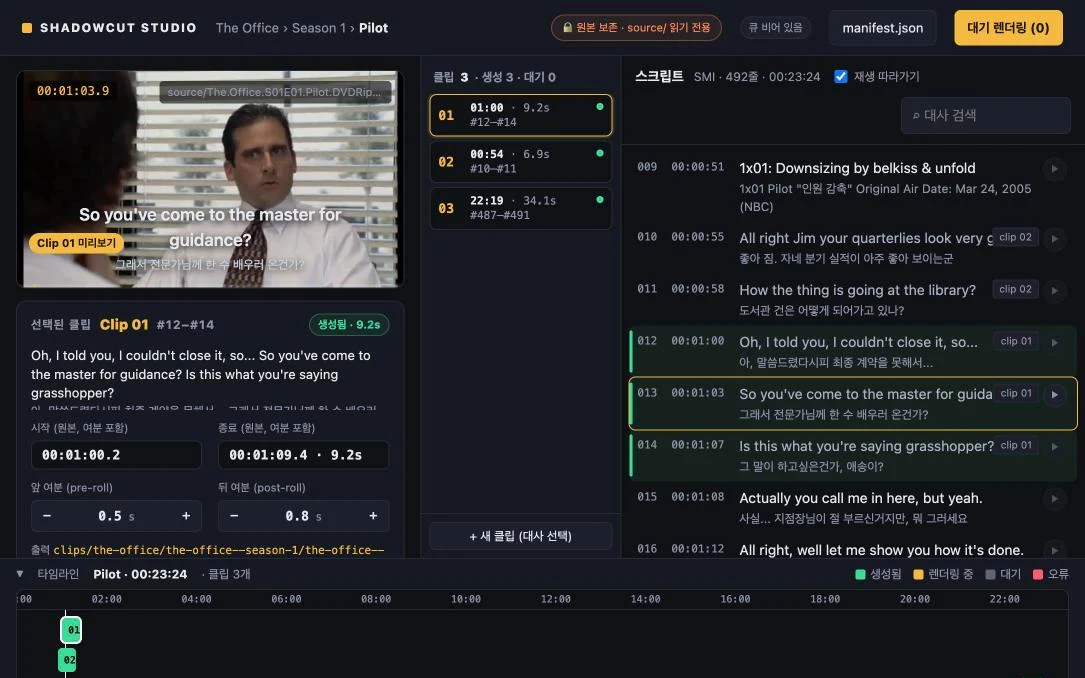This screenshot has height=678, width=1085.
Task: Click pre-roll value 0.5 s
Action: coord(116,516)
